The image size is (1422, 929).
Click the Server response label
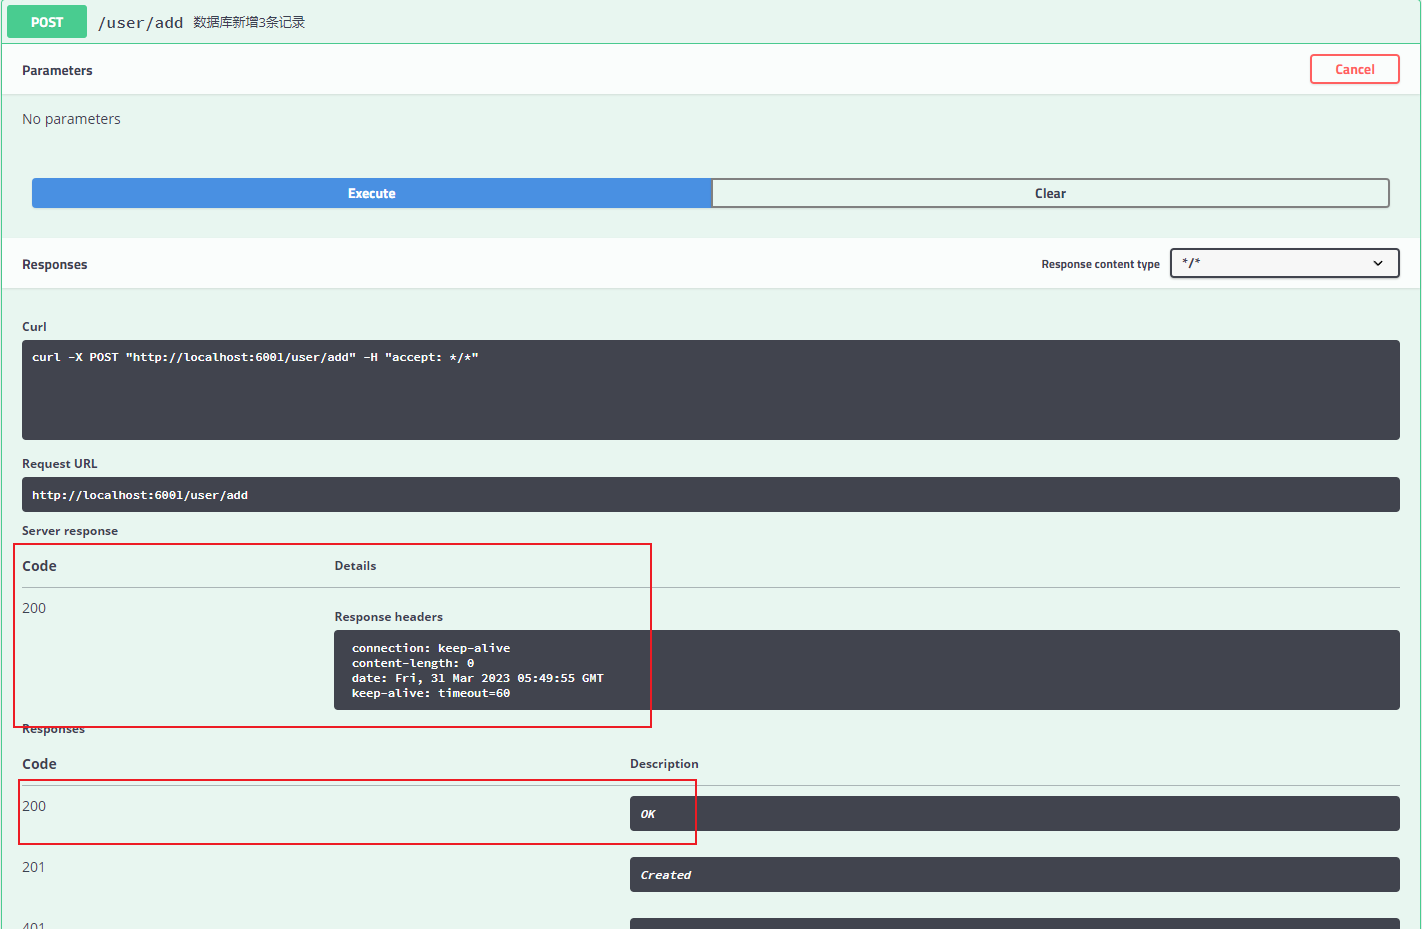click(70, 531)
